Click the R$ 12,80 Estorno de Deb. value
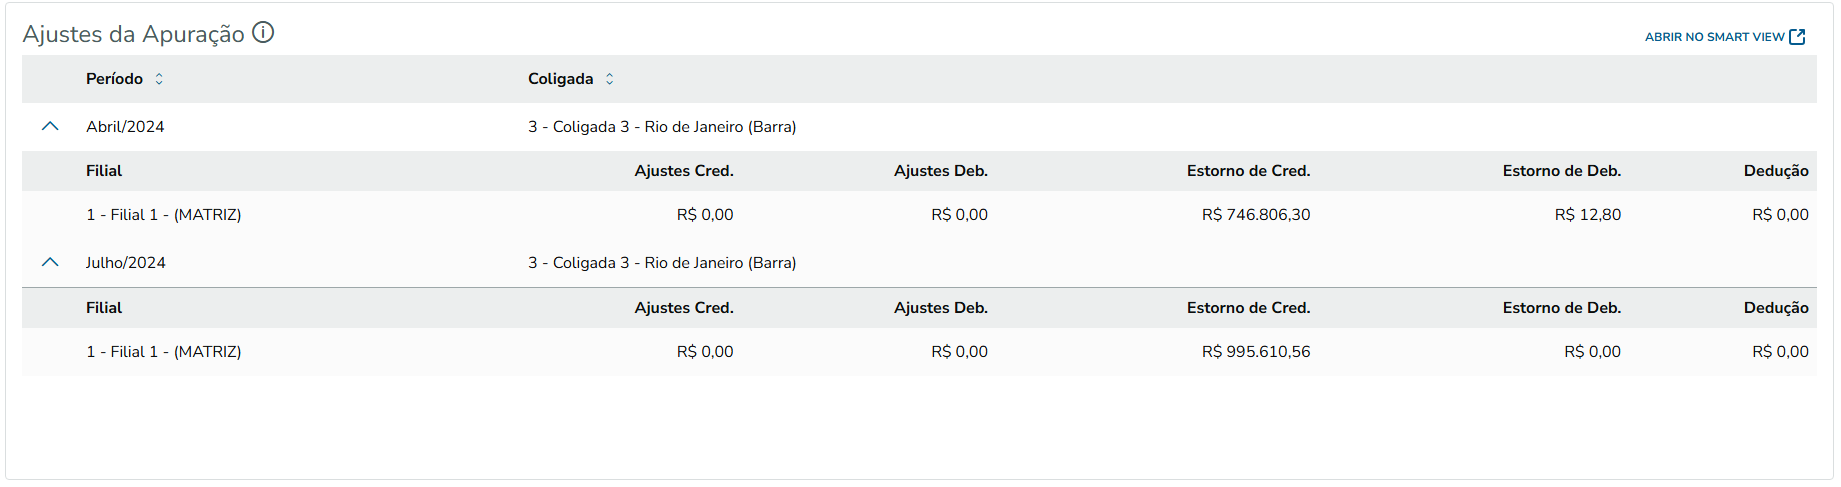The height and width of the screenshot is (487, 1841). tap(1587, 215)
